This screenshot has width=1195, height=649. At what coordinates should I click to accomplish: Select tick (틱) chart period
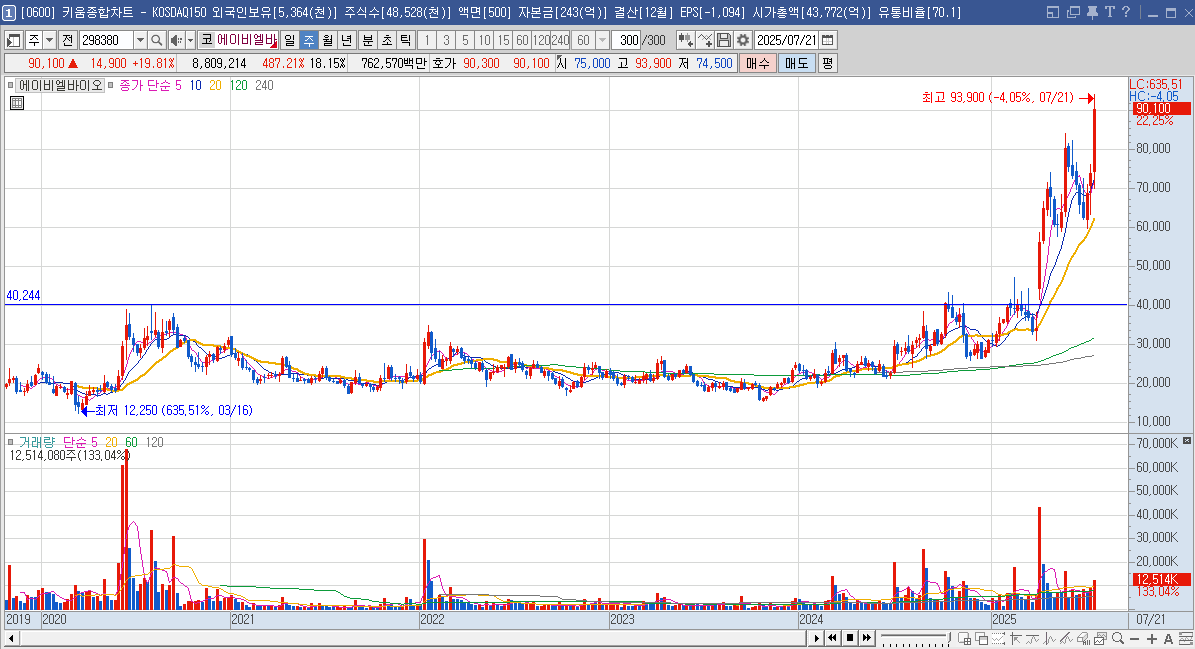406,40
